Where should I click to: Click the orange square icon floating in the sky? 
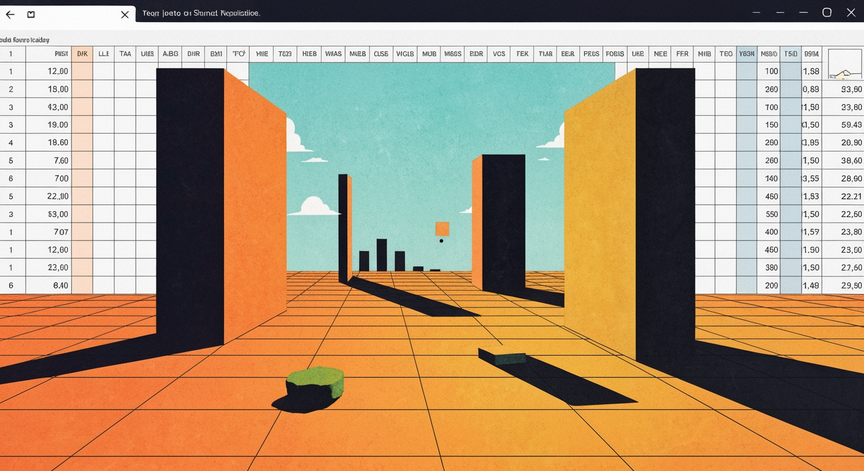[442, 229]
